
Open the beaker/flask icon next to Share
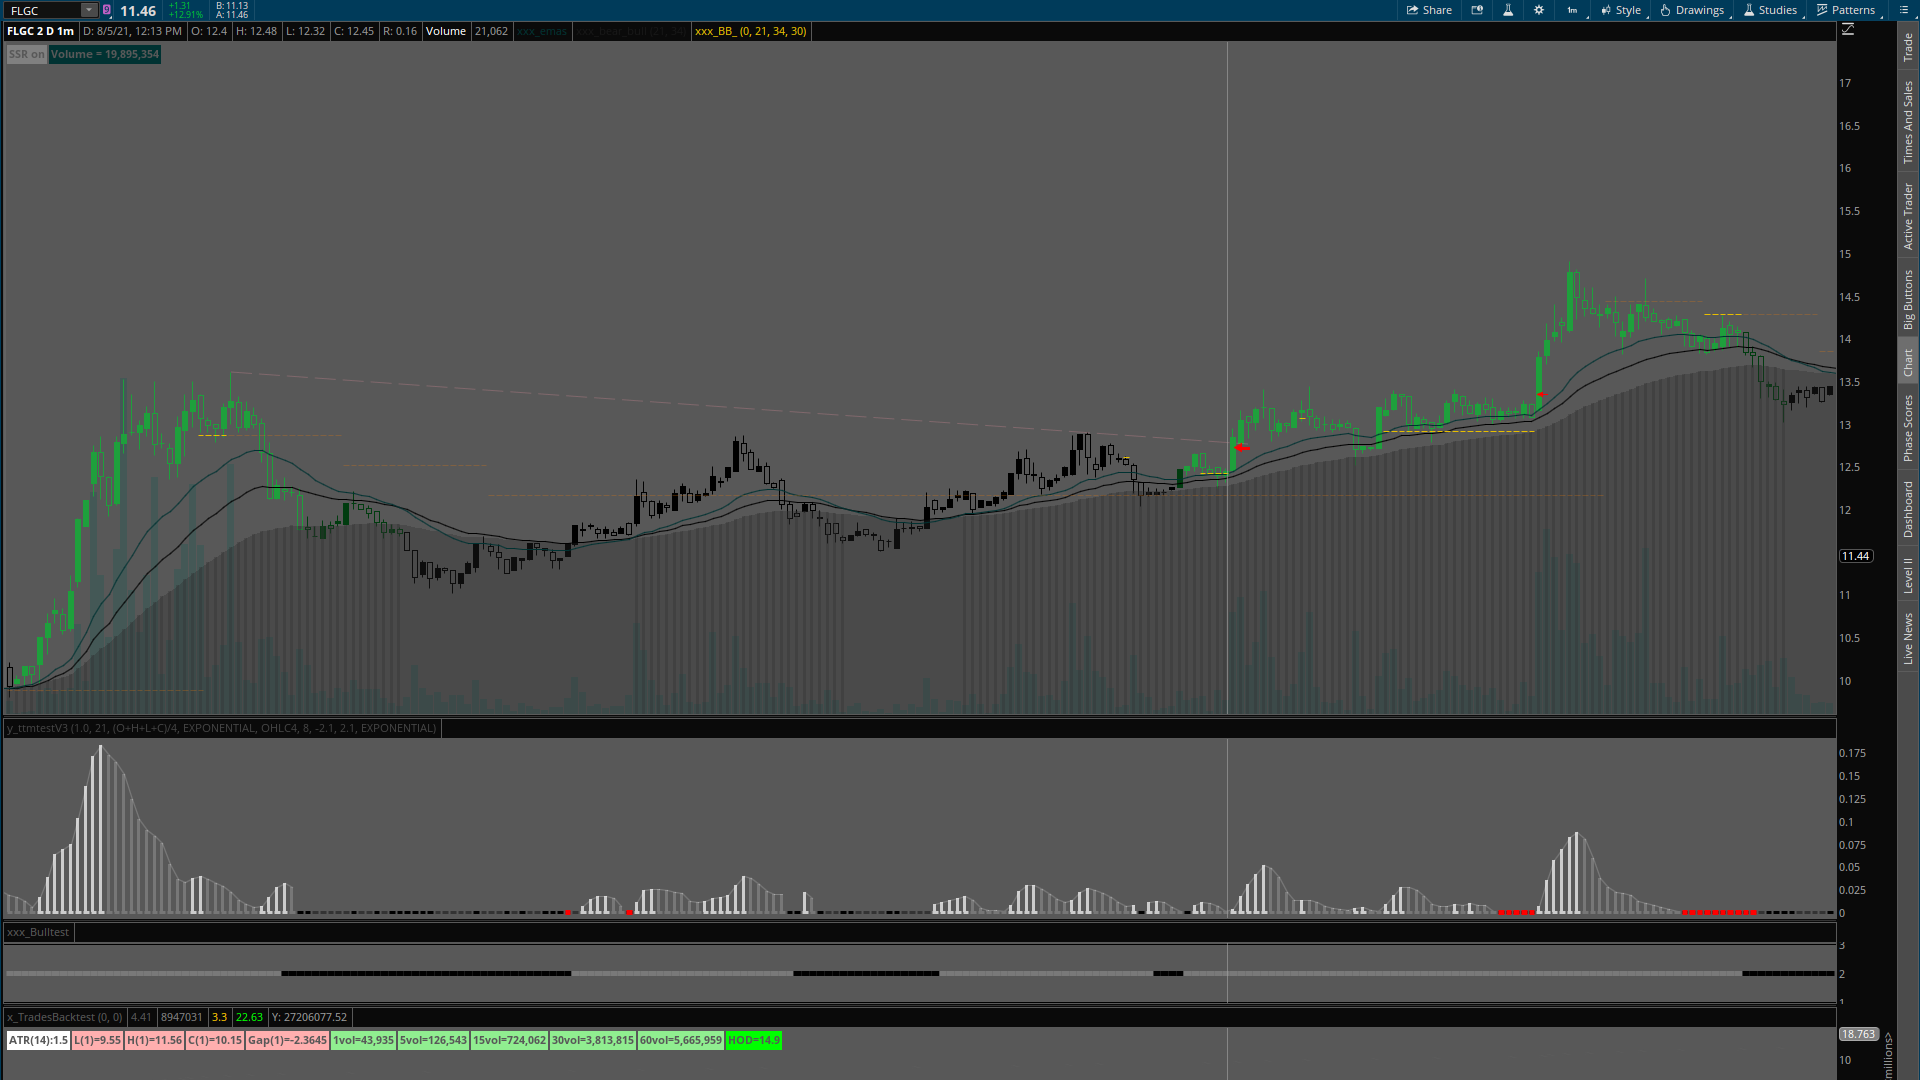(x=1508, y=10)
